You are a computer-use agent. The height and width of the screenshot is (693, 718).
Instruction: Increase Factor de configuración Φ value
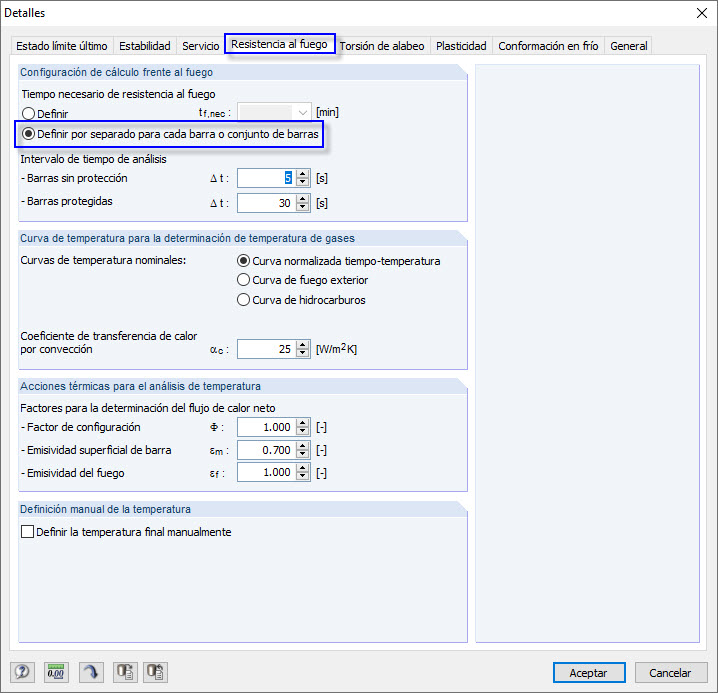pos(303,423)
